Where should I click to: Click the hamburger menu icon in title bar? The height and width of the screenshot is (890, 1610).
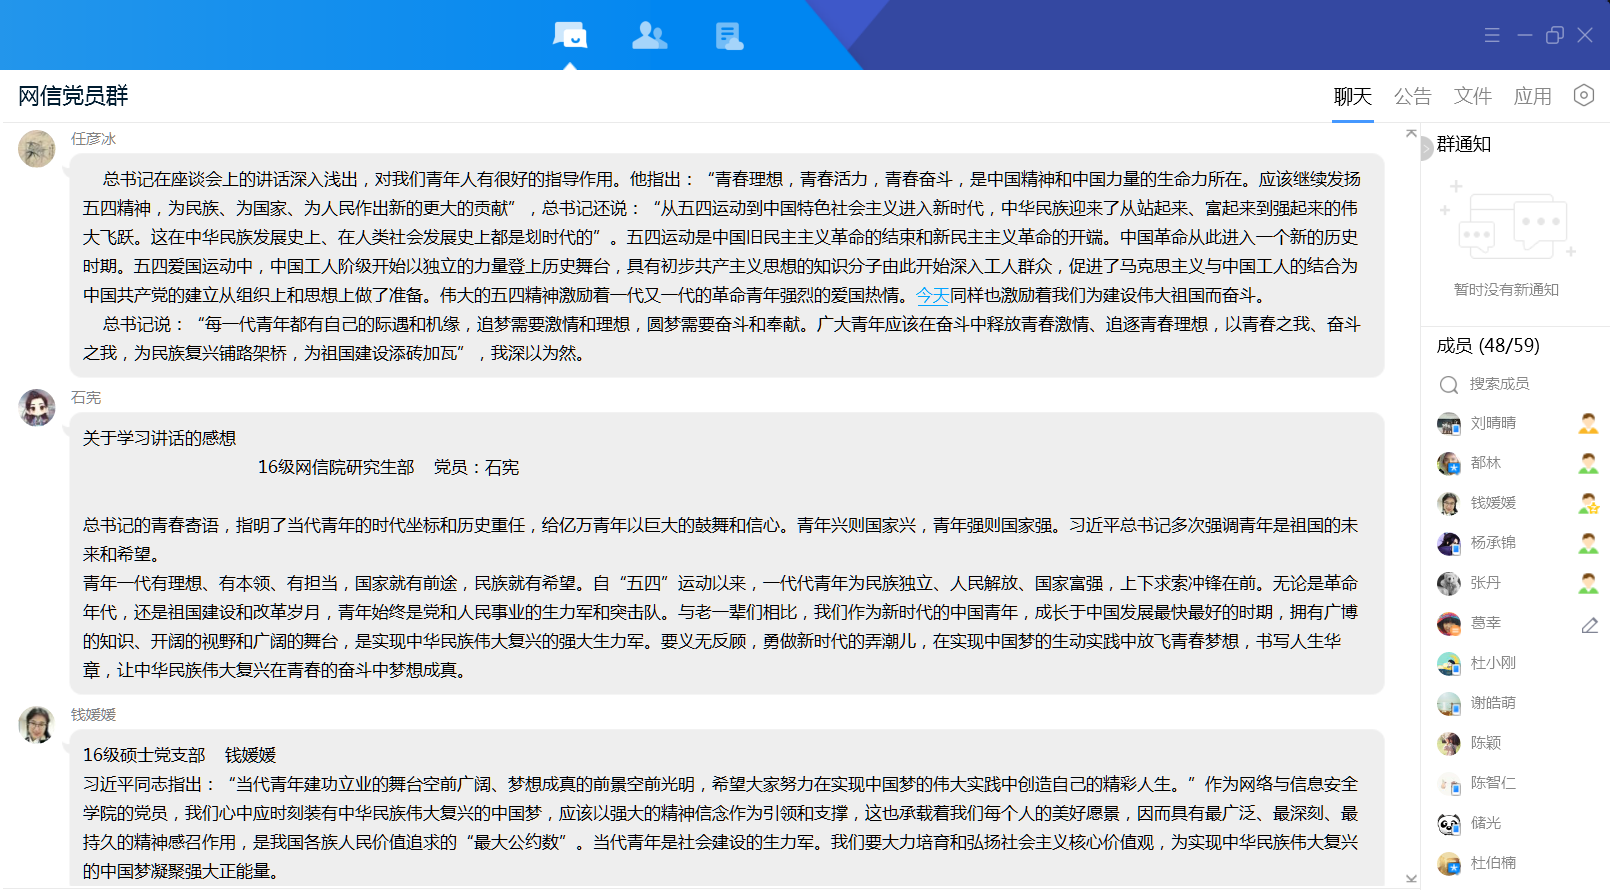coord(1492,35)
